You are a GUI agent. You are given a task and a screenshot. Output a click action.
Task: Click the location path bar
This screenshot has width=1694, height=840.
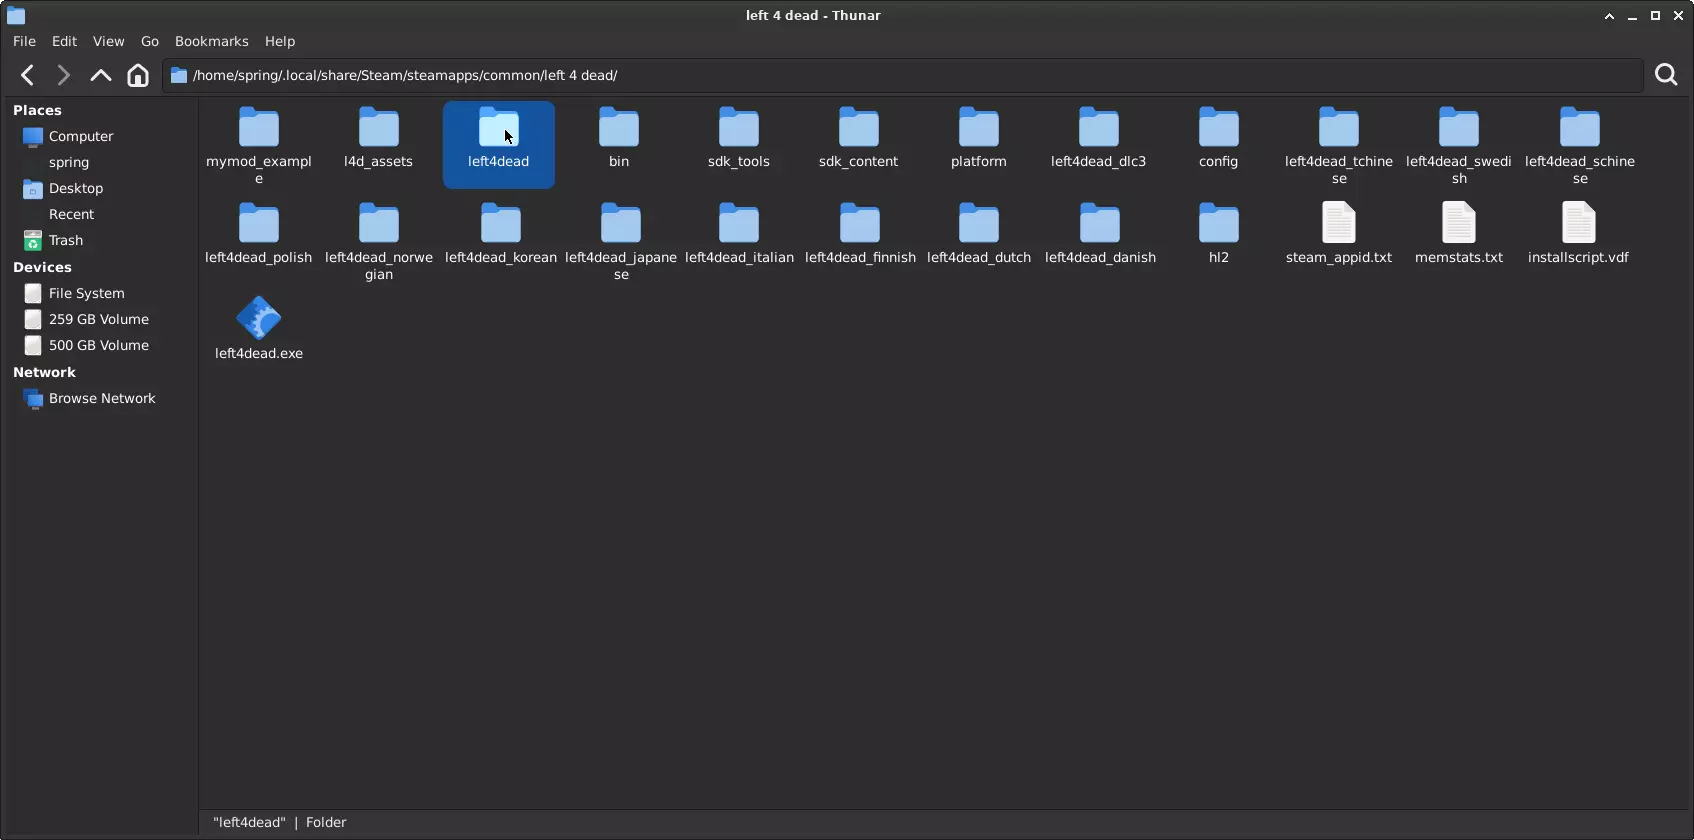(x=903, y=75)
